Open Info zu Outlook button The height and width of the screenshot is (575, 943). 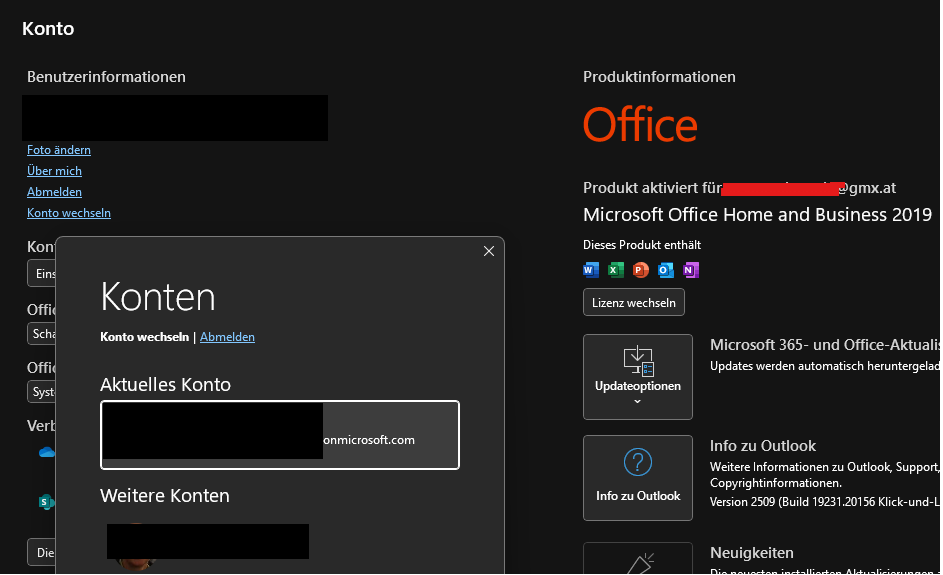[637, 478]
